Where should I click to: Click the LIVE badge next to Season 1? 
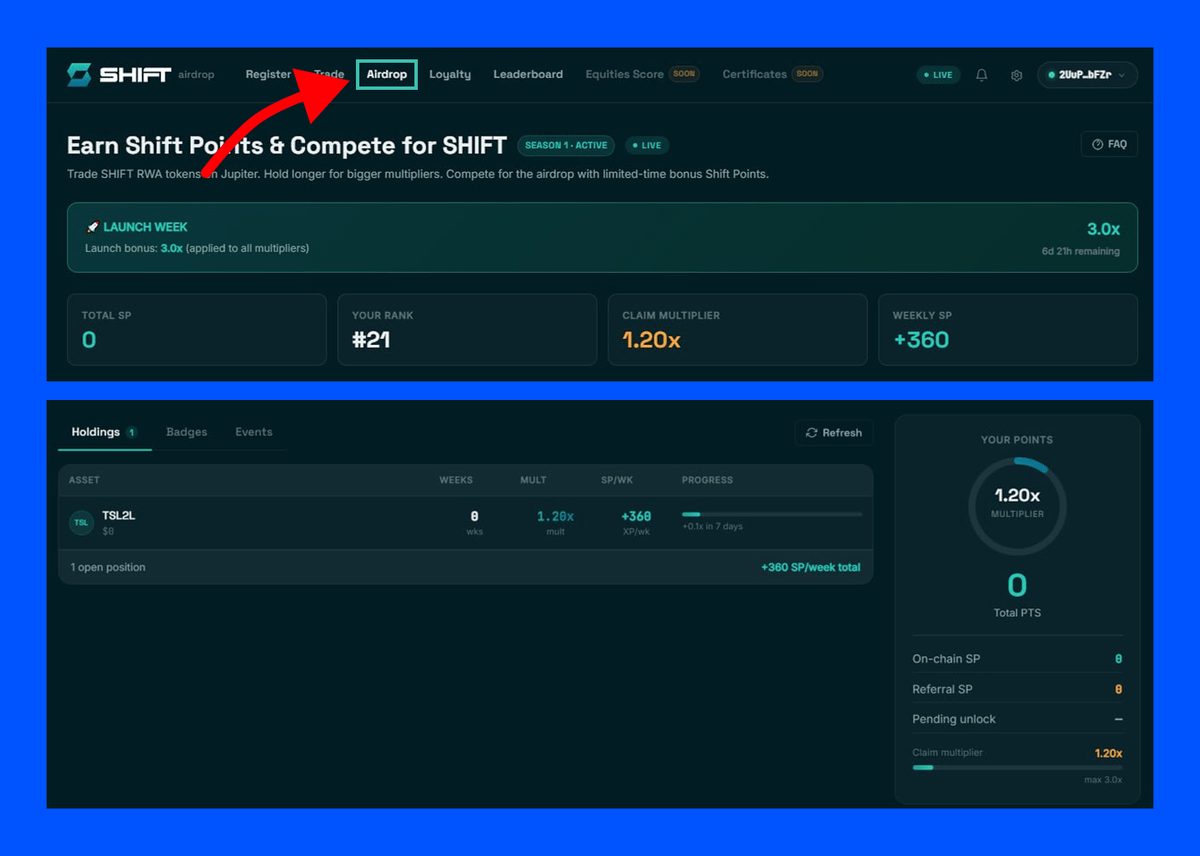click(x=647, y=145)
